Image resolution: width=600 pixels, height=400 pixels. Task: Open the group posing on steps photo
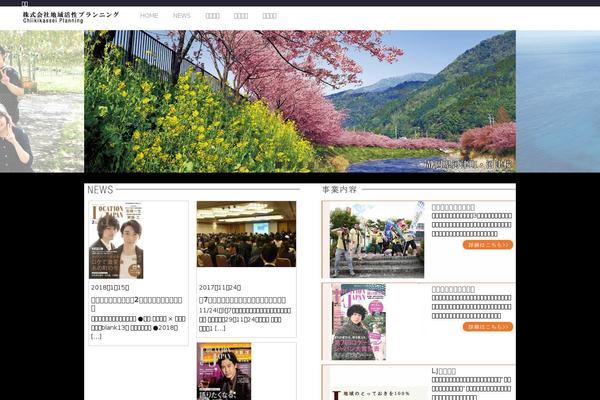(x=377, y=240)
